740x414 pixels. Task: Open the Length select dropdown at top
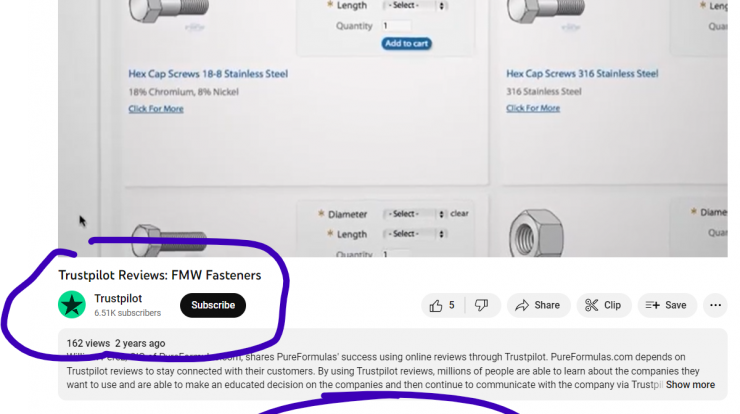pos(414,6)
